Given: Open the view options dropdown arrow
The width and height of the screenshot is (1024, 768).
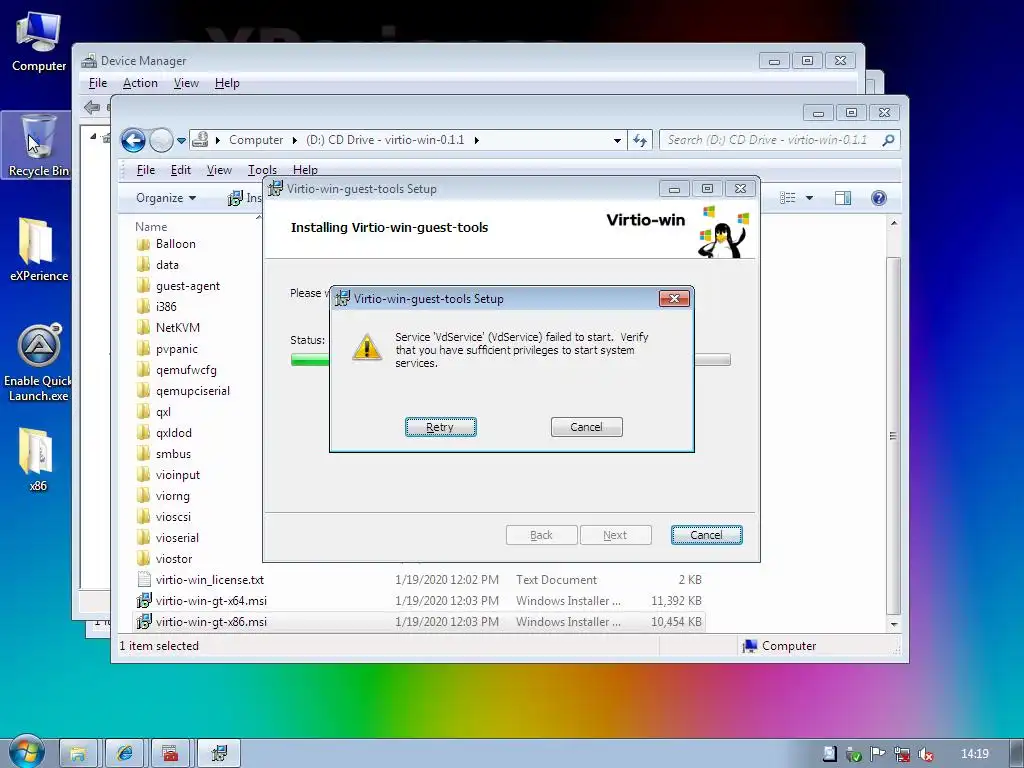Looking at the screenshot, I should (x=809, y=198).
